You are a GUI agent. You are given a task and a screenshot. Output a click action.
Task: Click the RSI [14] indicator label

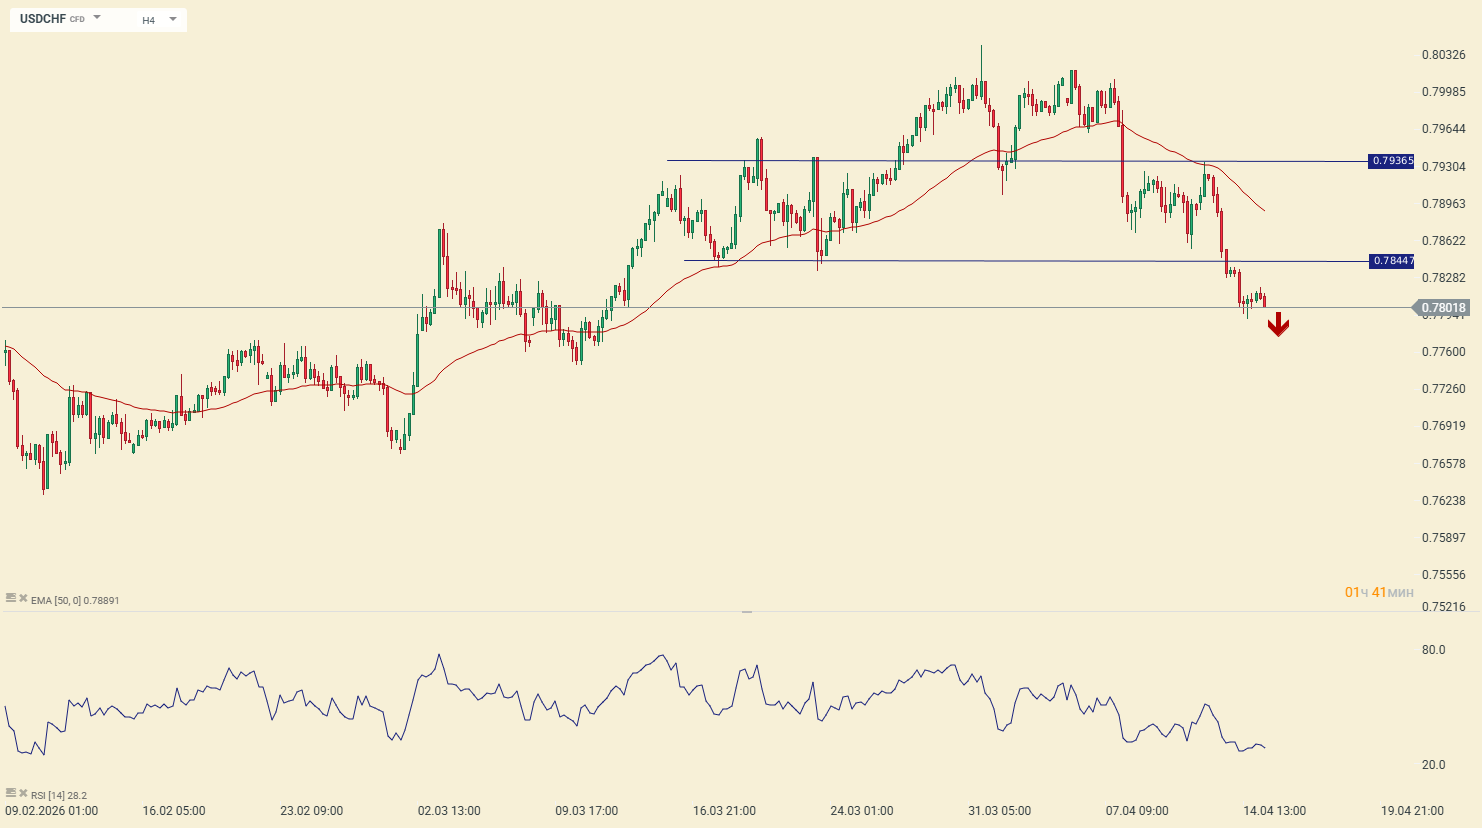tap(58, 796)
